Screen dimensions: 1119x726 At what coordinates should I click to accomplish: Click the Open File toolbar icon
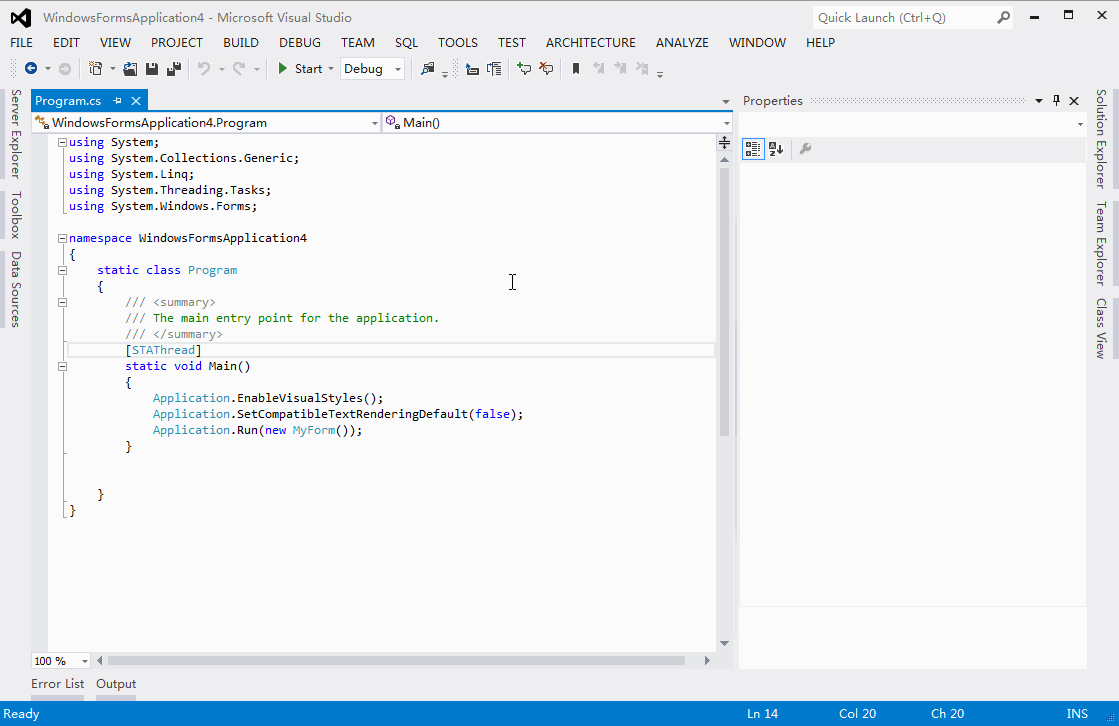click(130, 68)
